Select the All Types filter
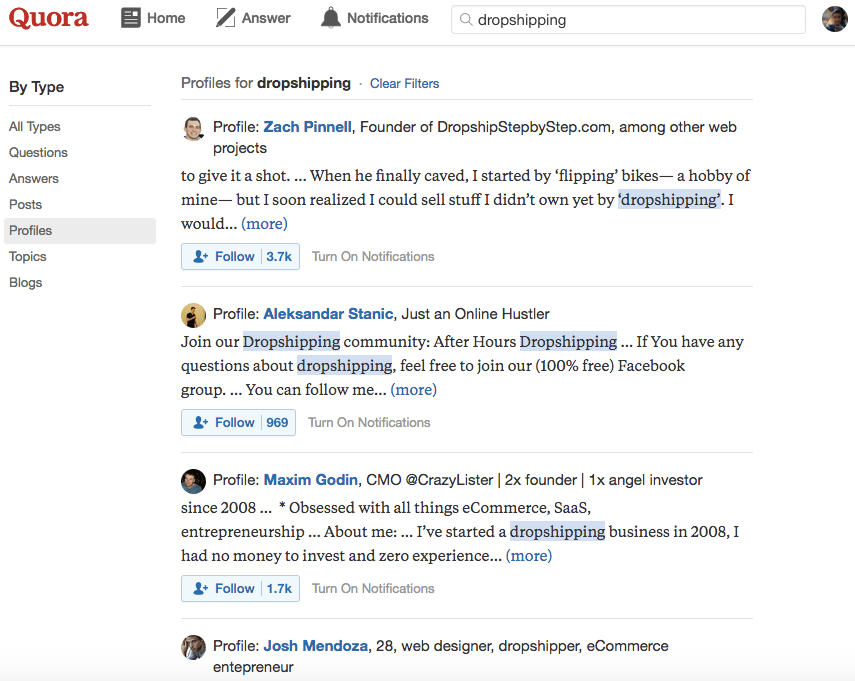The height and width of the screenshot is (681, 855). tap(34, 126)
